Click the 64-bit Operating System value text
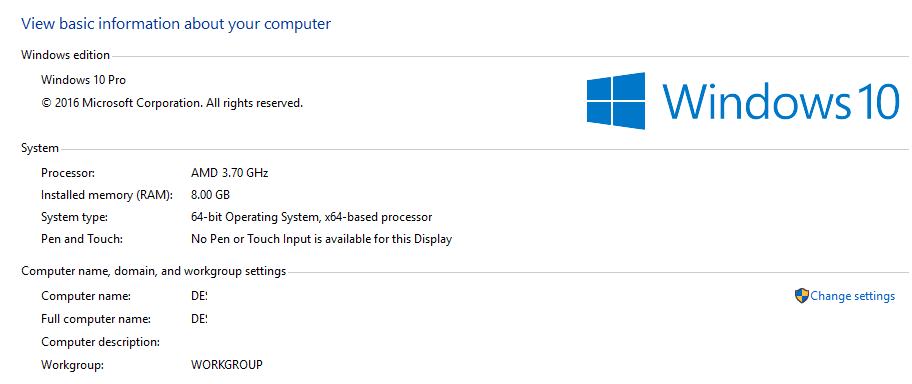The width and height of the screenshot is (912, 384). click(311, 217)
